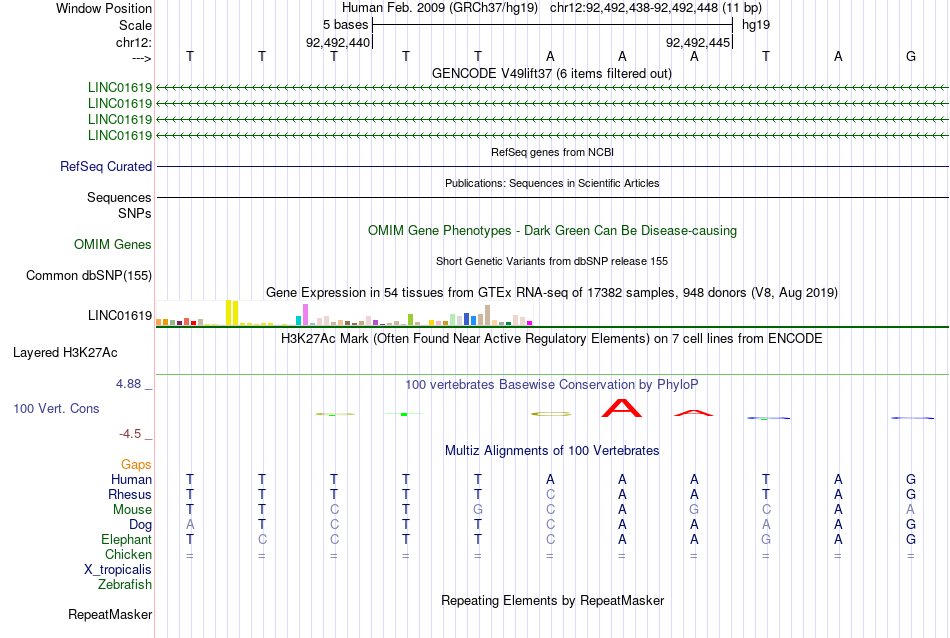The image size is (950, 638).
Task: Click the "hg19" label beside the scale bar
Action: (x=756, y=25)
